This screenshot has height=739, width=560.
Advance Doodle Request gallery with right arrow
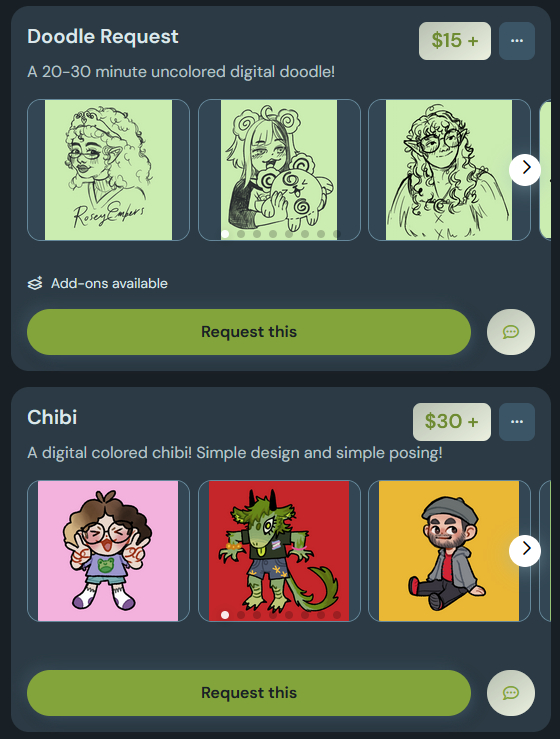[525, 167]
